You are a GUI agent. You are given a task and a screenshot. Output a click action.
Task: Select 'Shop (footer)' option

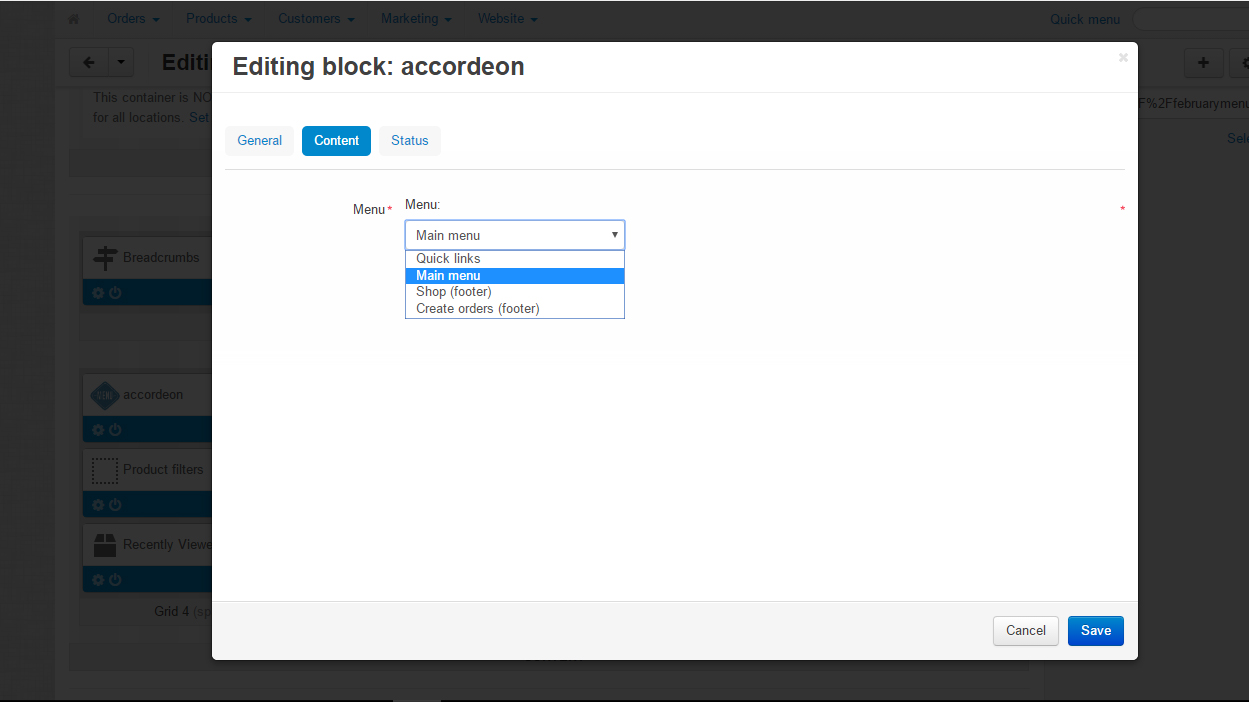click(454, 292)
